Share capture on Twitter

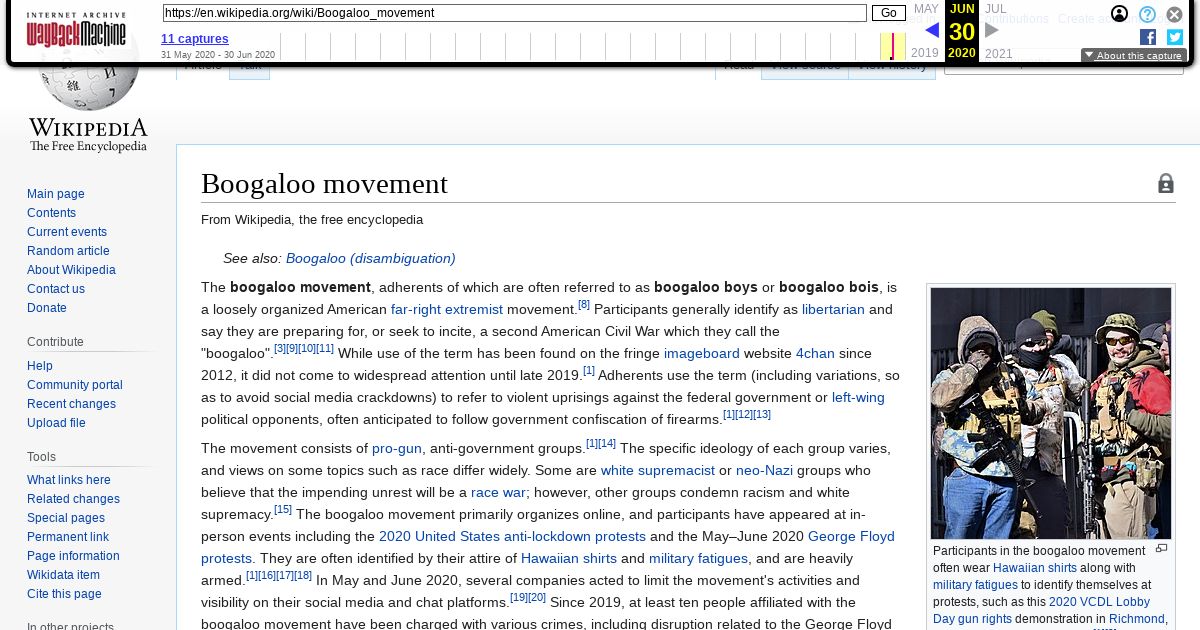1175,37
